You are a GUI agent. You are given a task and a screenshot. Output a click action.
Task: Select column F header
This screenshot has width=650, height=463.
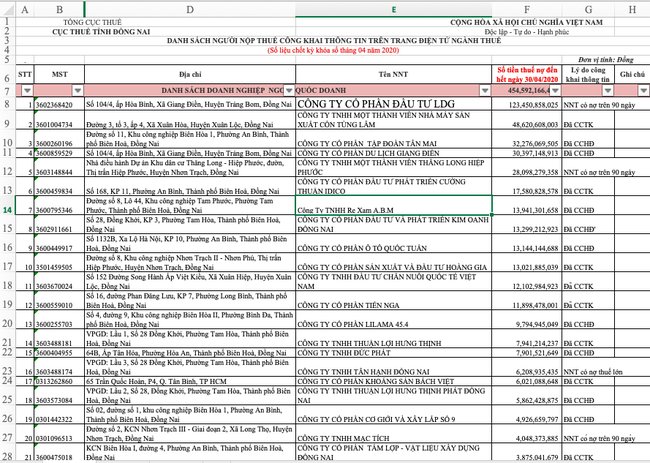pos(527,10)
